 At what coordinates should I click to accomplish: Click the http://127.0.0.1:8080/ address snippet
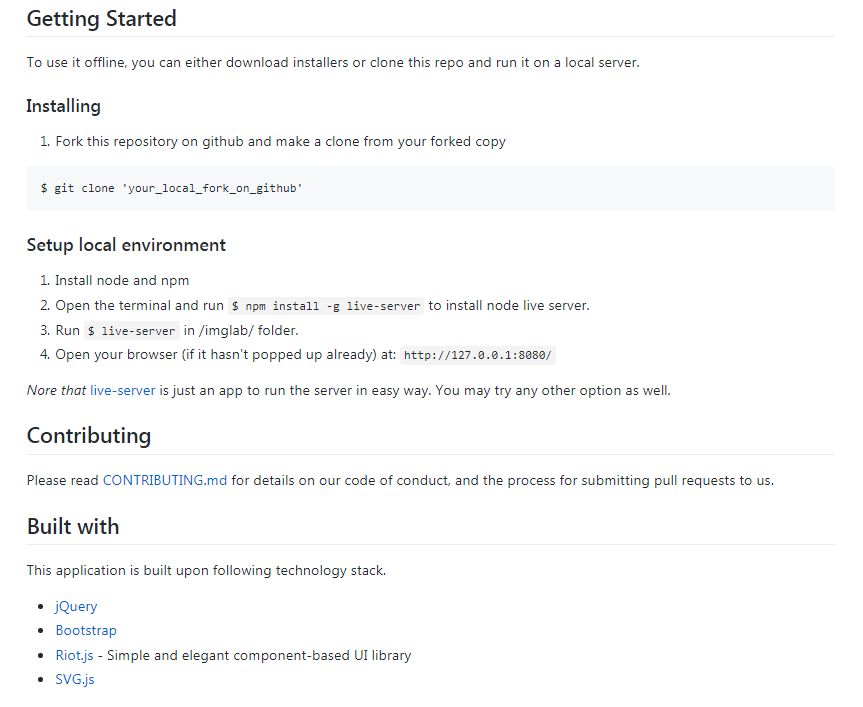pos(479,355)
